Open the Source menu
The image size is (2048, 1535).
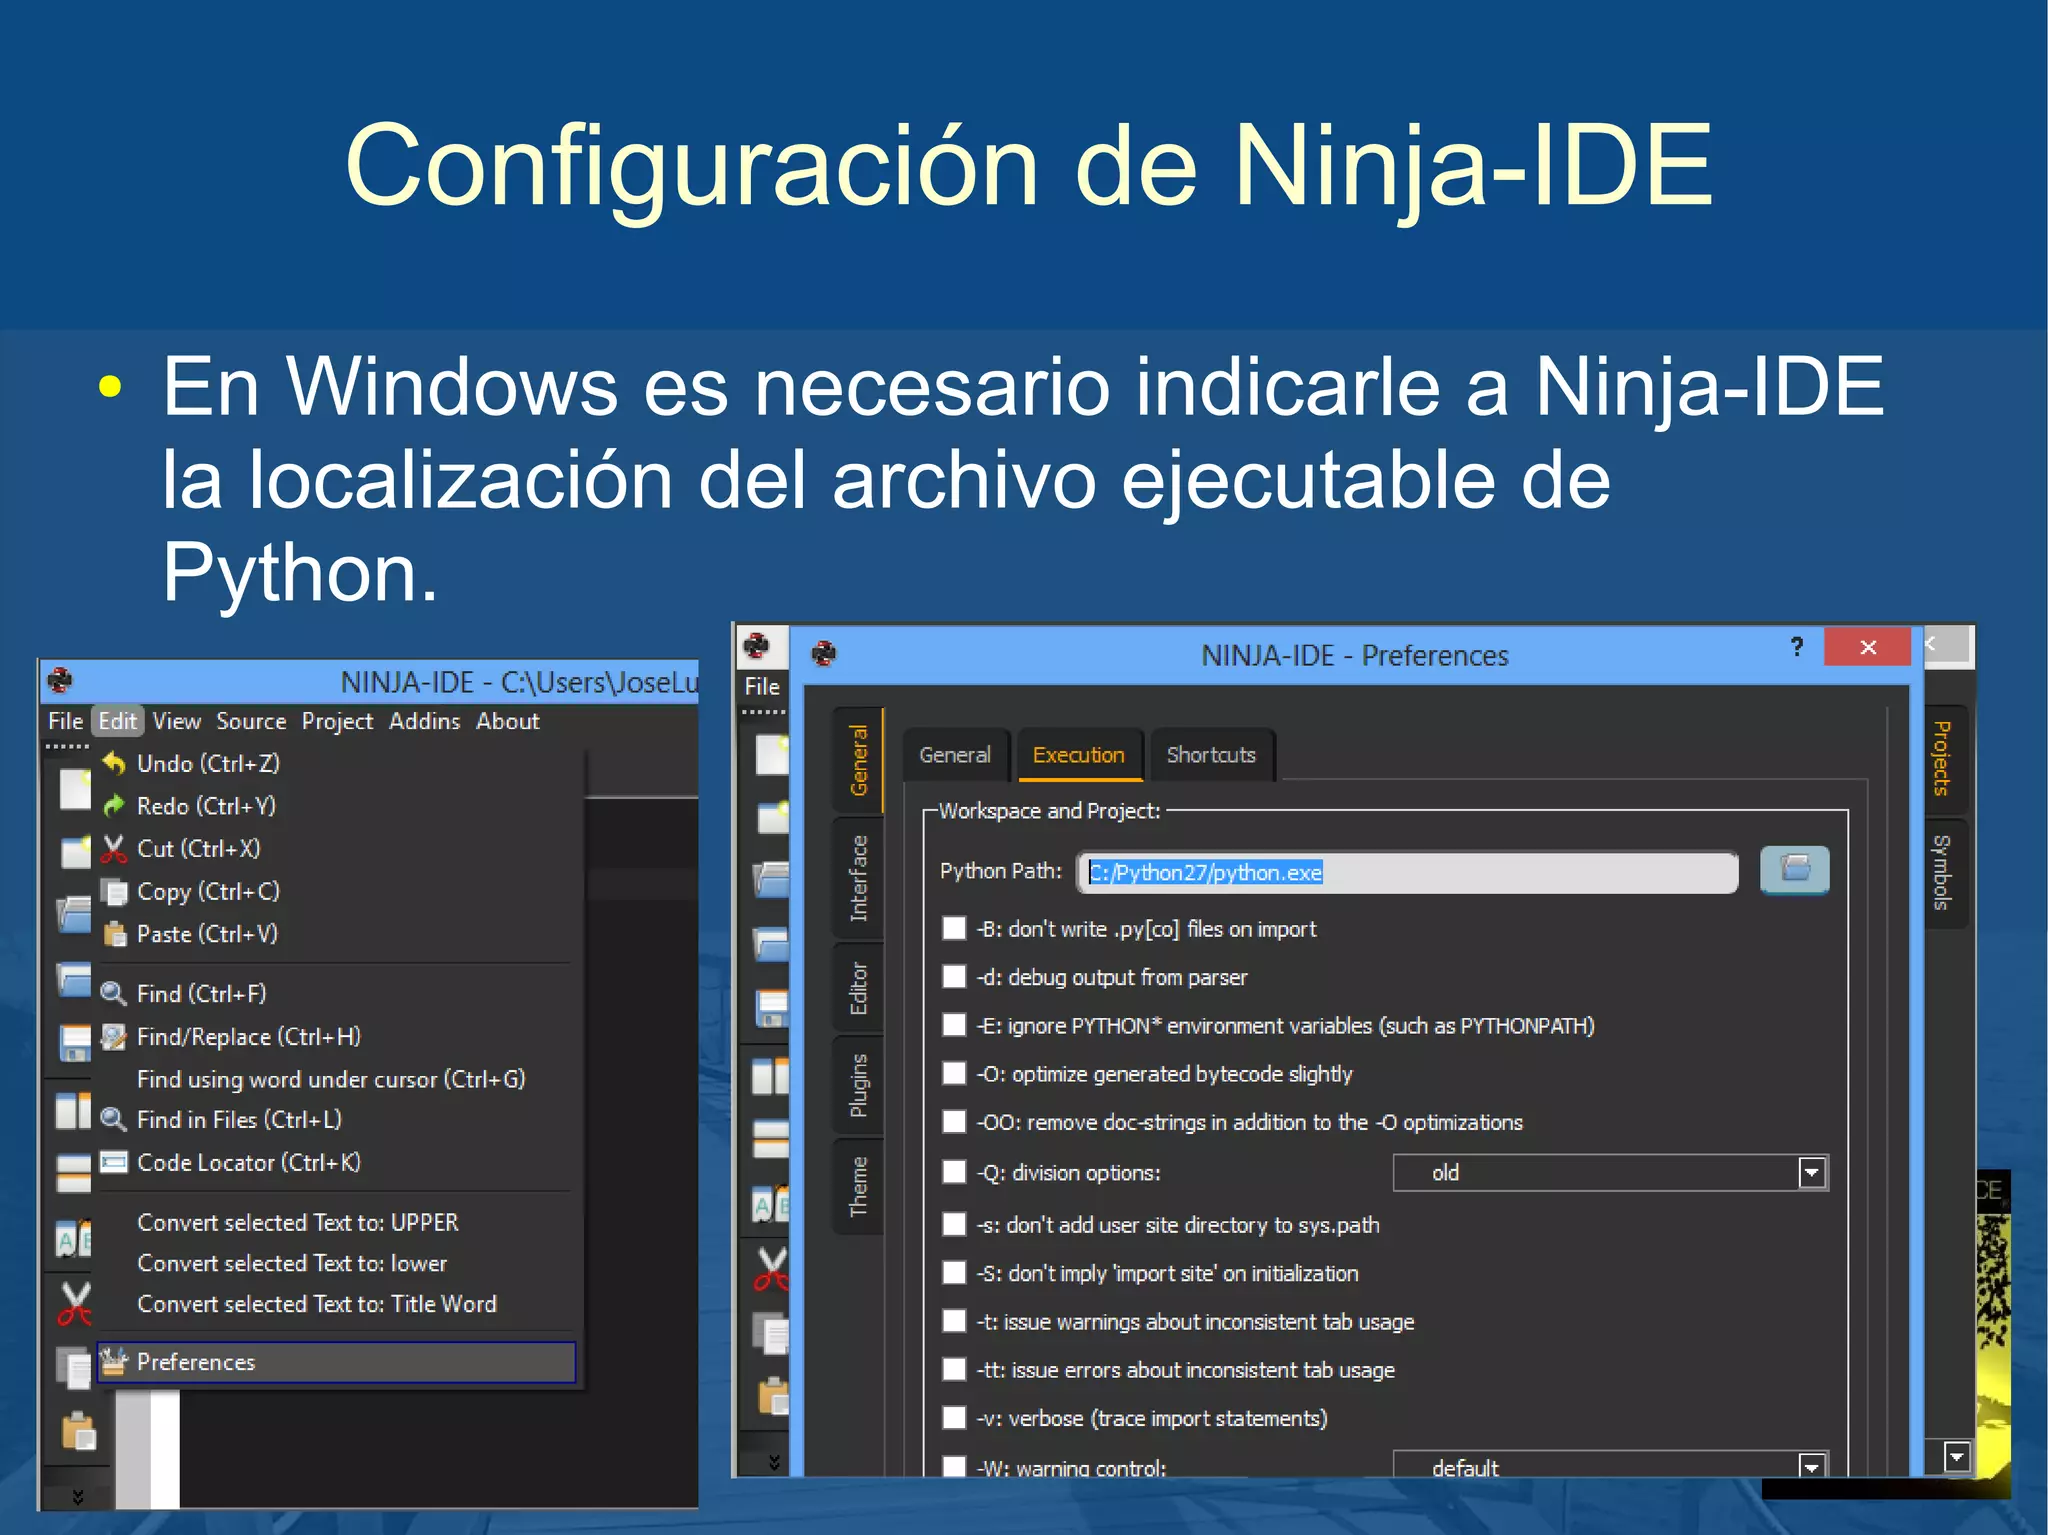(x=251, y=721)
